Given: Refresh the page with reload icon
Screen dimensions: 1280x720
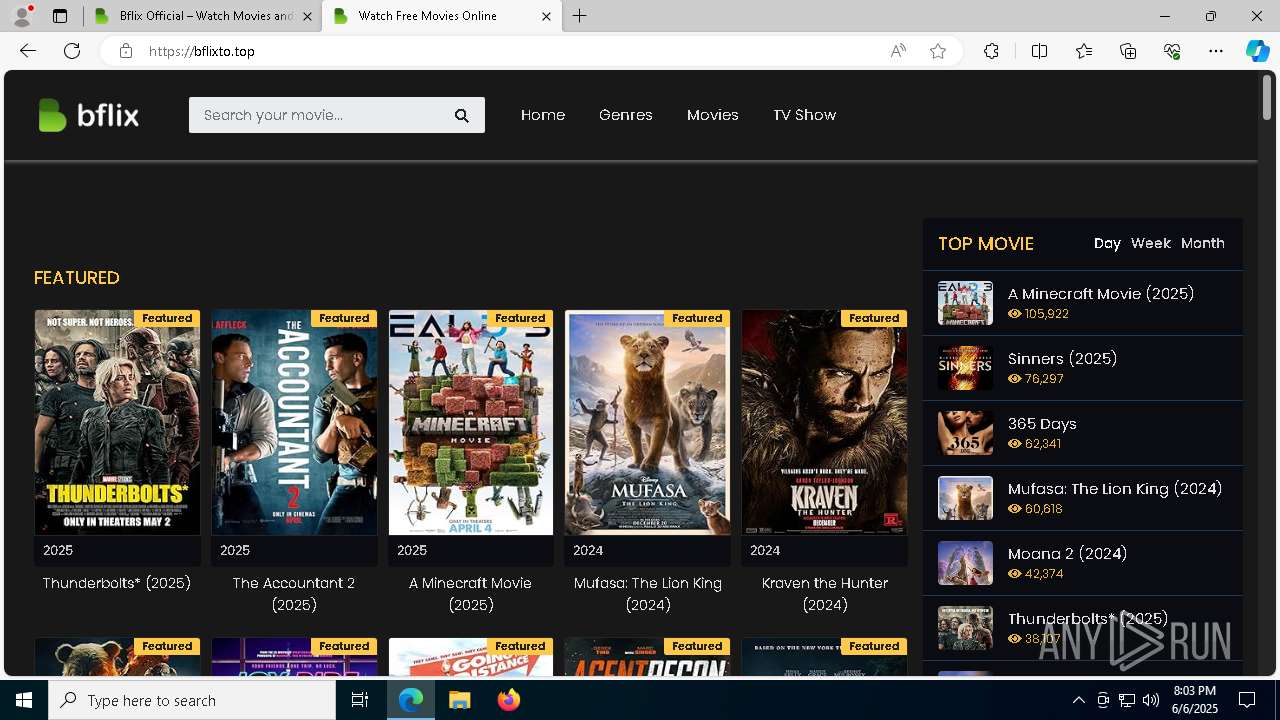Looking at the screenshot, I should click(x=72, y=51).
